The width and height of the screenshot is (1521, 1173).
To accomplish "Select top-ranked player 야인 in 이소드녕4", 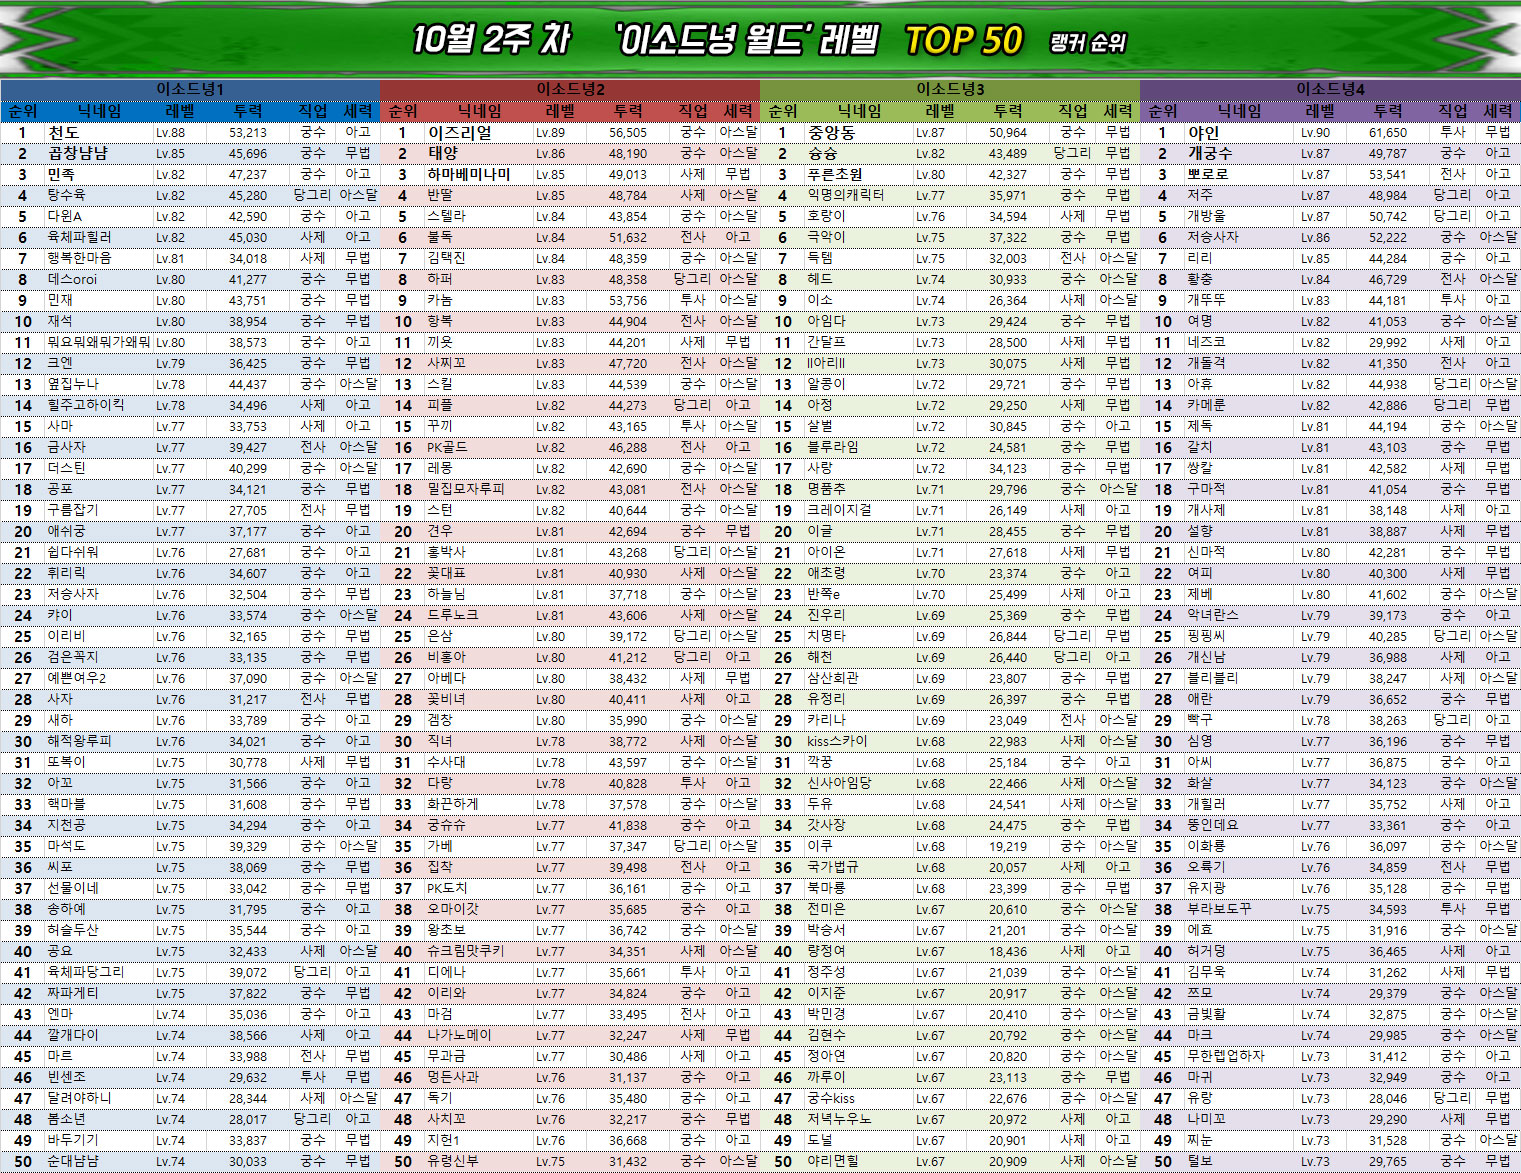I will coord(1203,132).
